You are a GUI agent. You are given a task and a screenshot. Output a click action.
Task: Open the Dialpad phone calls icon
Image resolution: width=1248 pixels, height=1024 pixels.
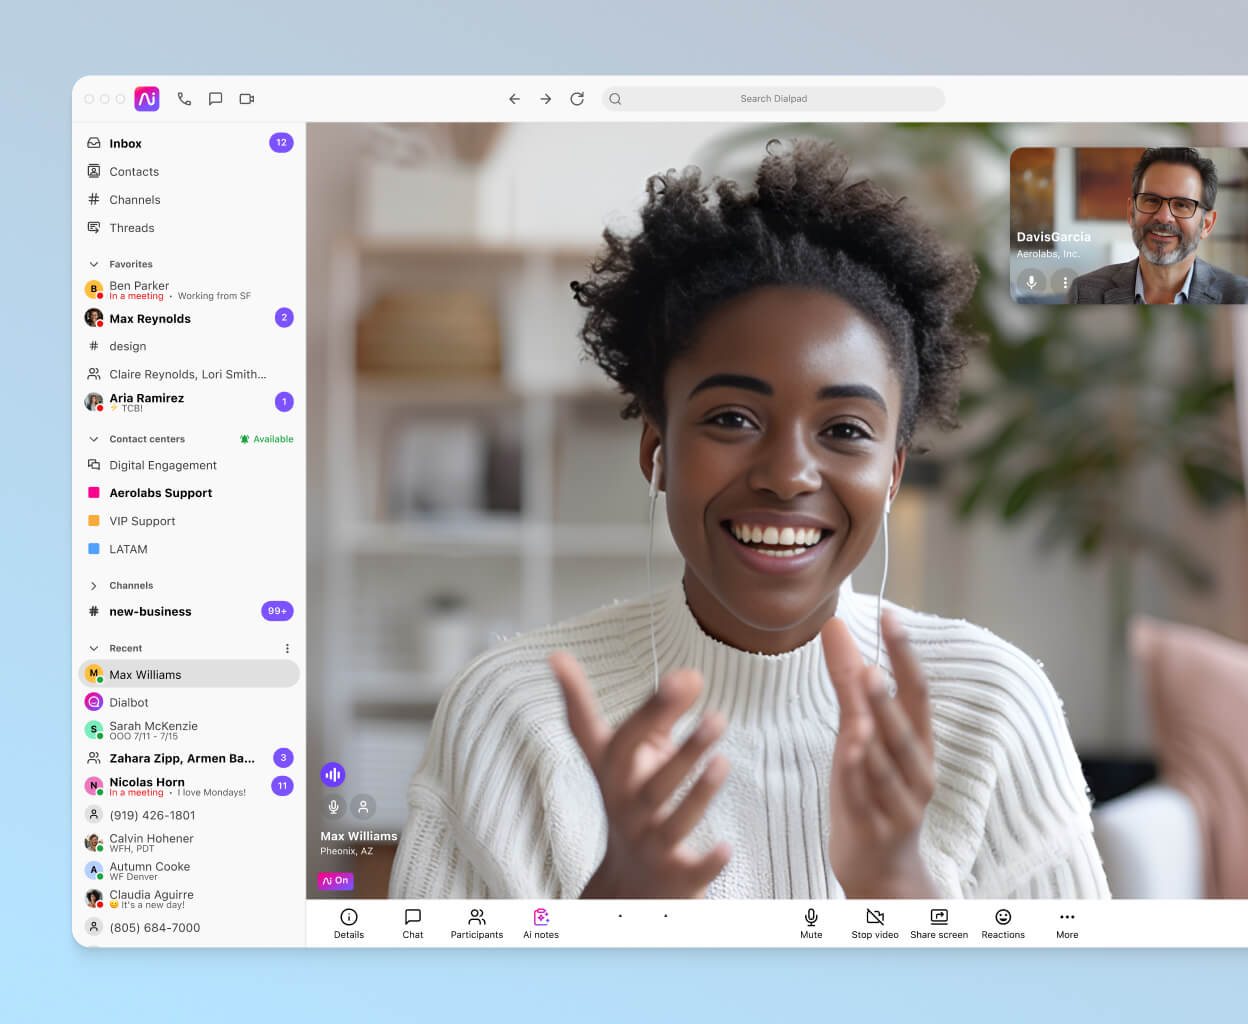[x=184, y=98]
